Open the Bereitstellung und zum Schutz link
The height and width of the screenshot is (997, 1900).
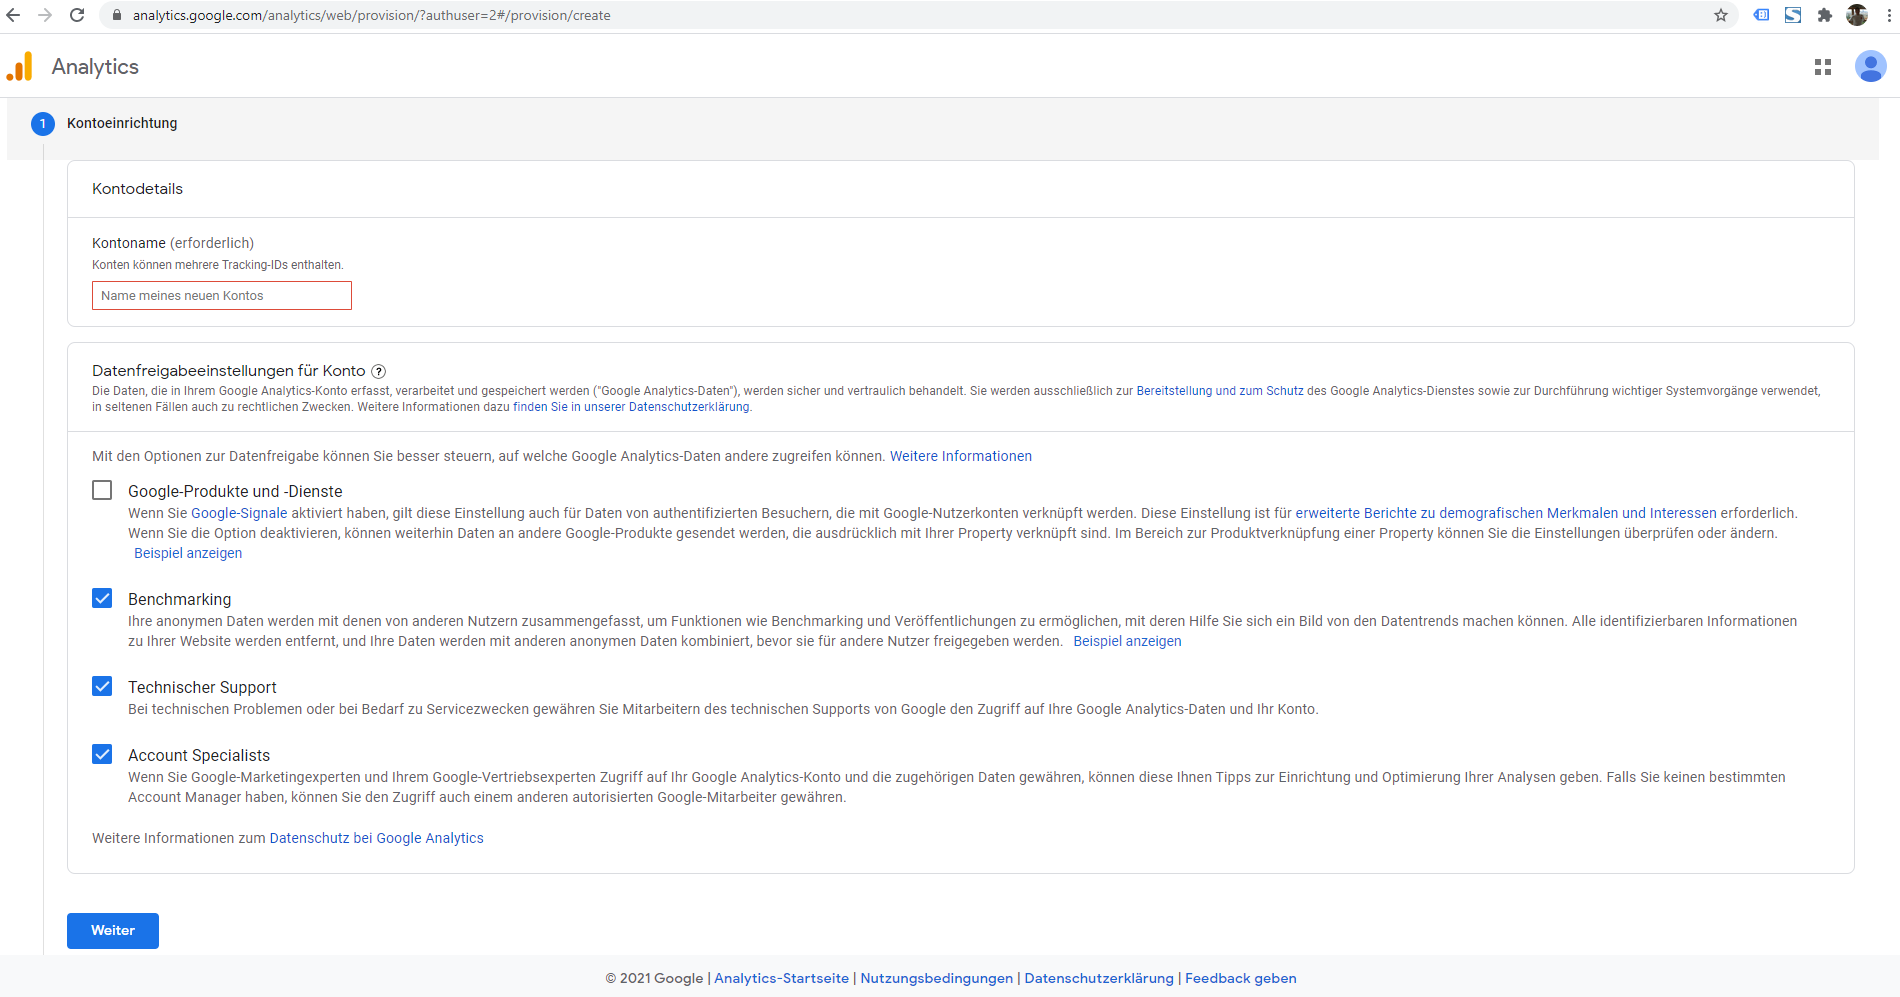tap(1220, 391)
